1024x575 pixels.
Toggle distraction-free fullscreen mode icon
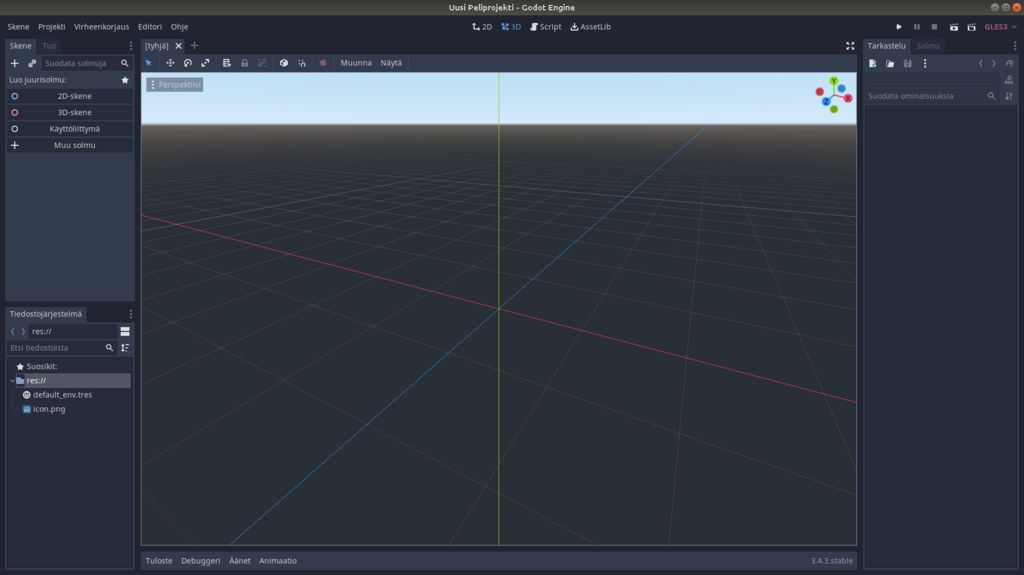[850, 46]
